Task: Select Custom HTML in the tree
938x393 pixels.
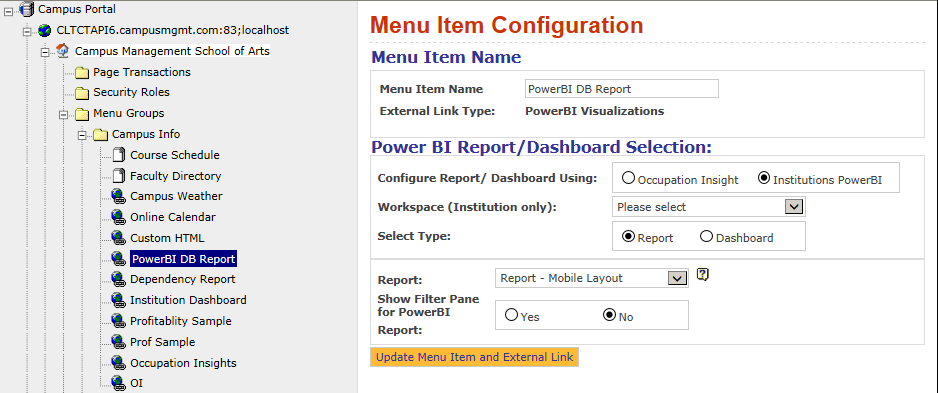Action: pyautogui.click(x=168, y=238)
